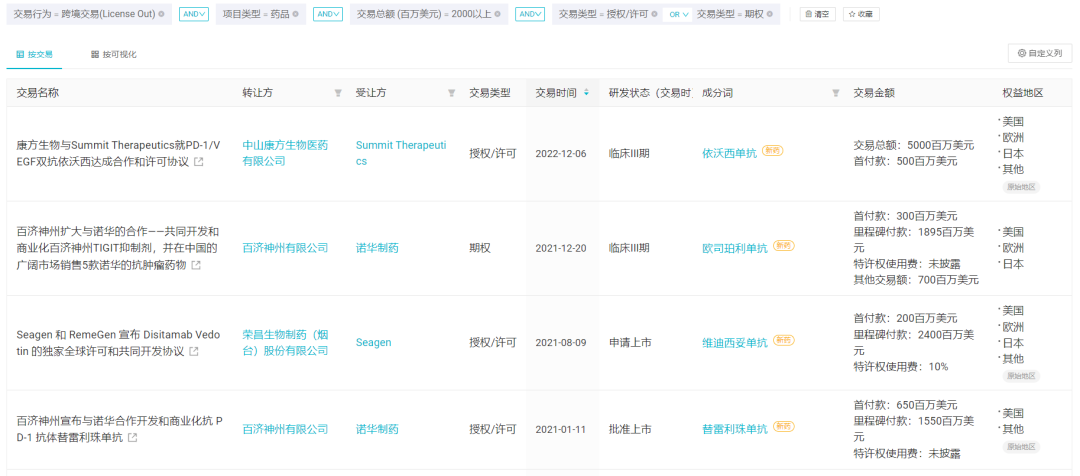Image resolution: width=1080 pixels, height=476 pixels.
Task: Click the 研发状态 column header
Action: pyautogui.click(x=650, y=93)
